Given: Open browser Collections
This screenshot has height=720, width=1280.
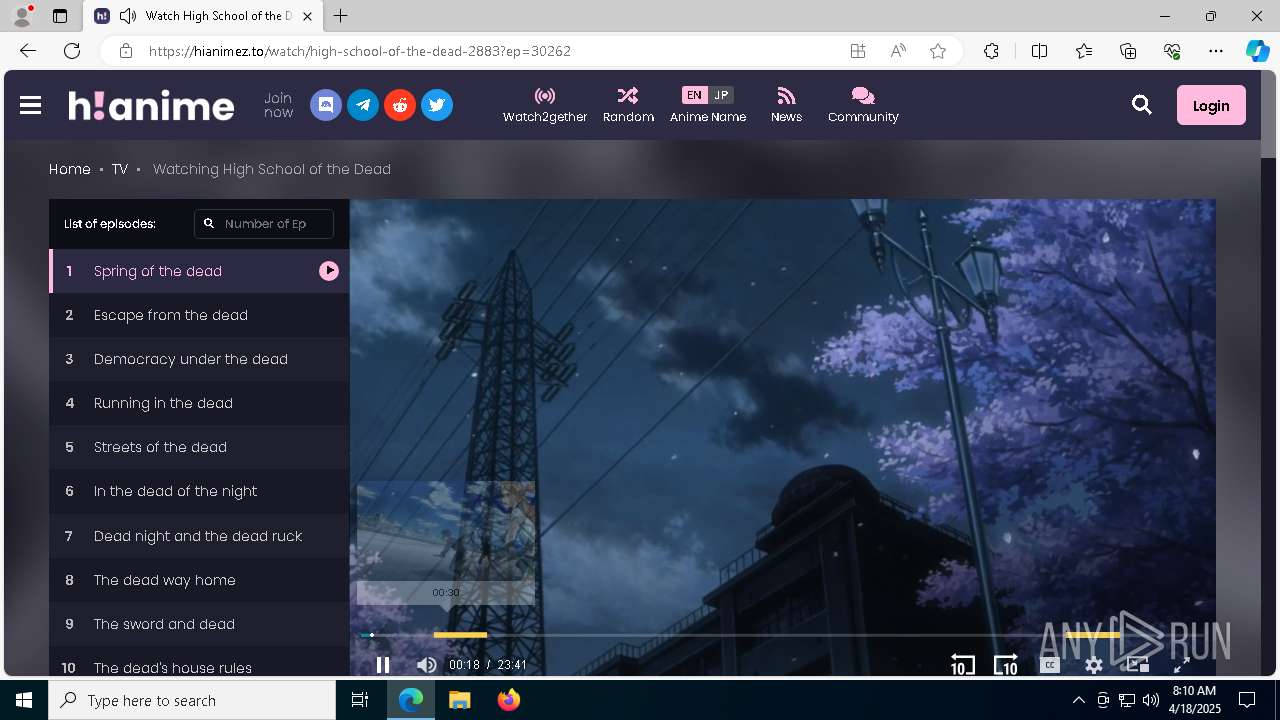Looking at the screenshot, I should click(1128, 51).
